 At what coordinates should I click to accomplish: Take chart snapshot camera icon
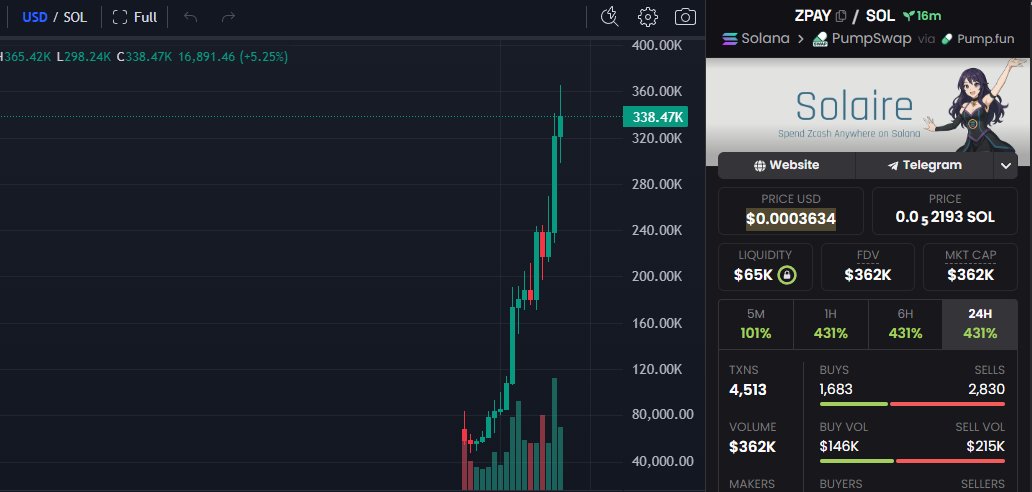click(685, 17)
